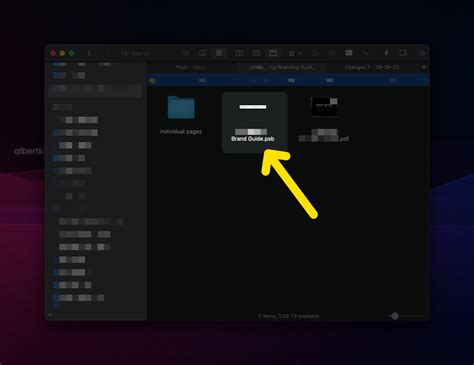
Task: Open the group-by dropdown in the toolbar
Action: pos(294,53)
